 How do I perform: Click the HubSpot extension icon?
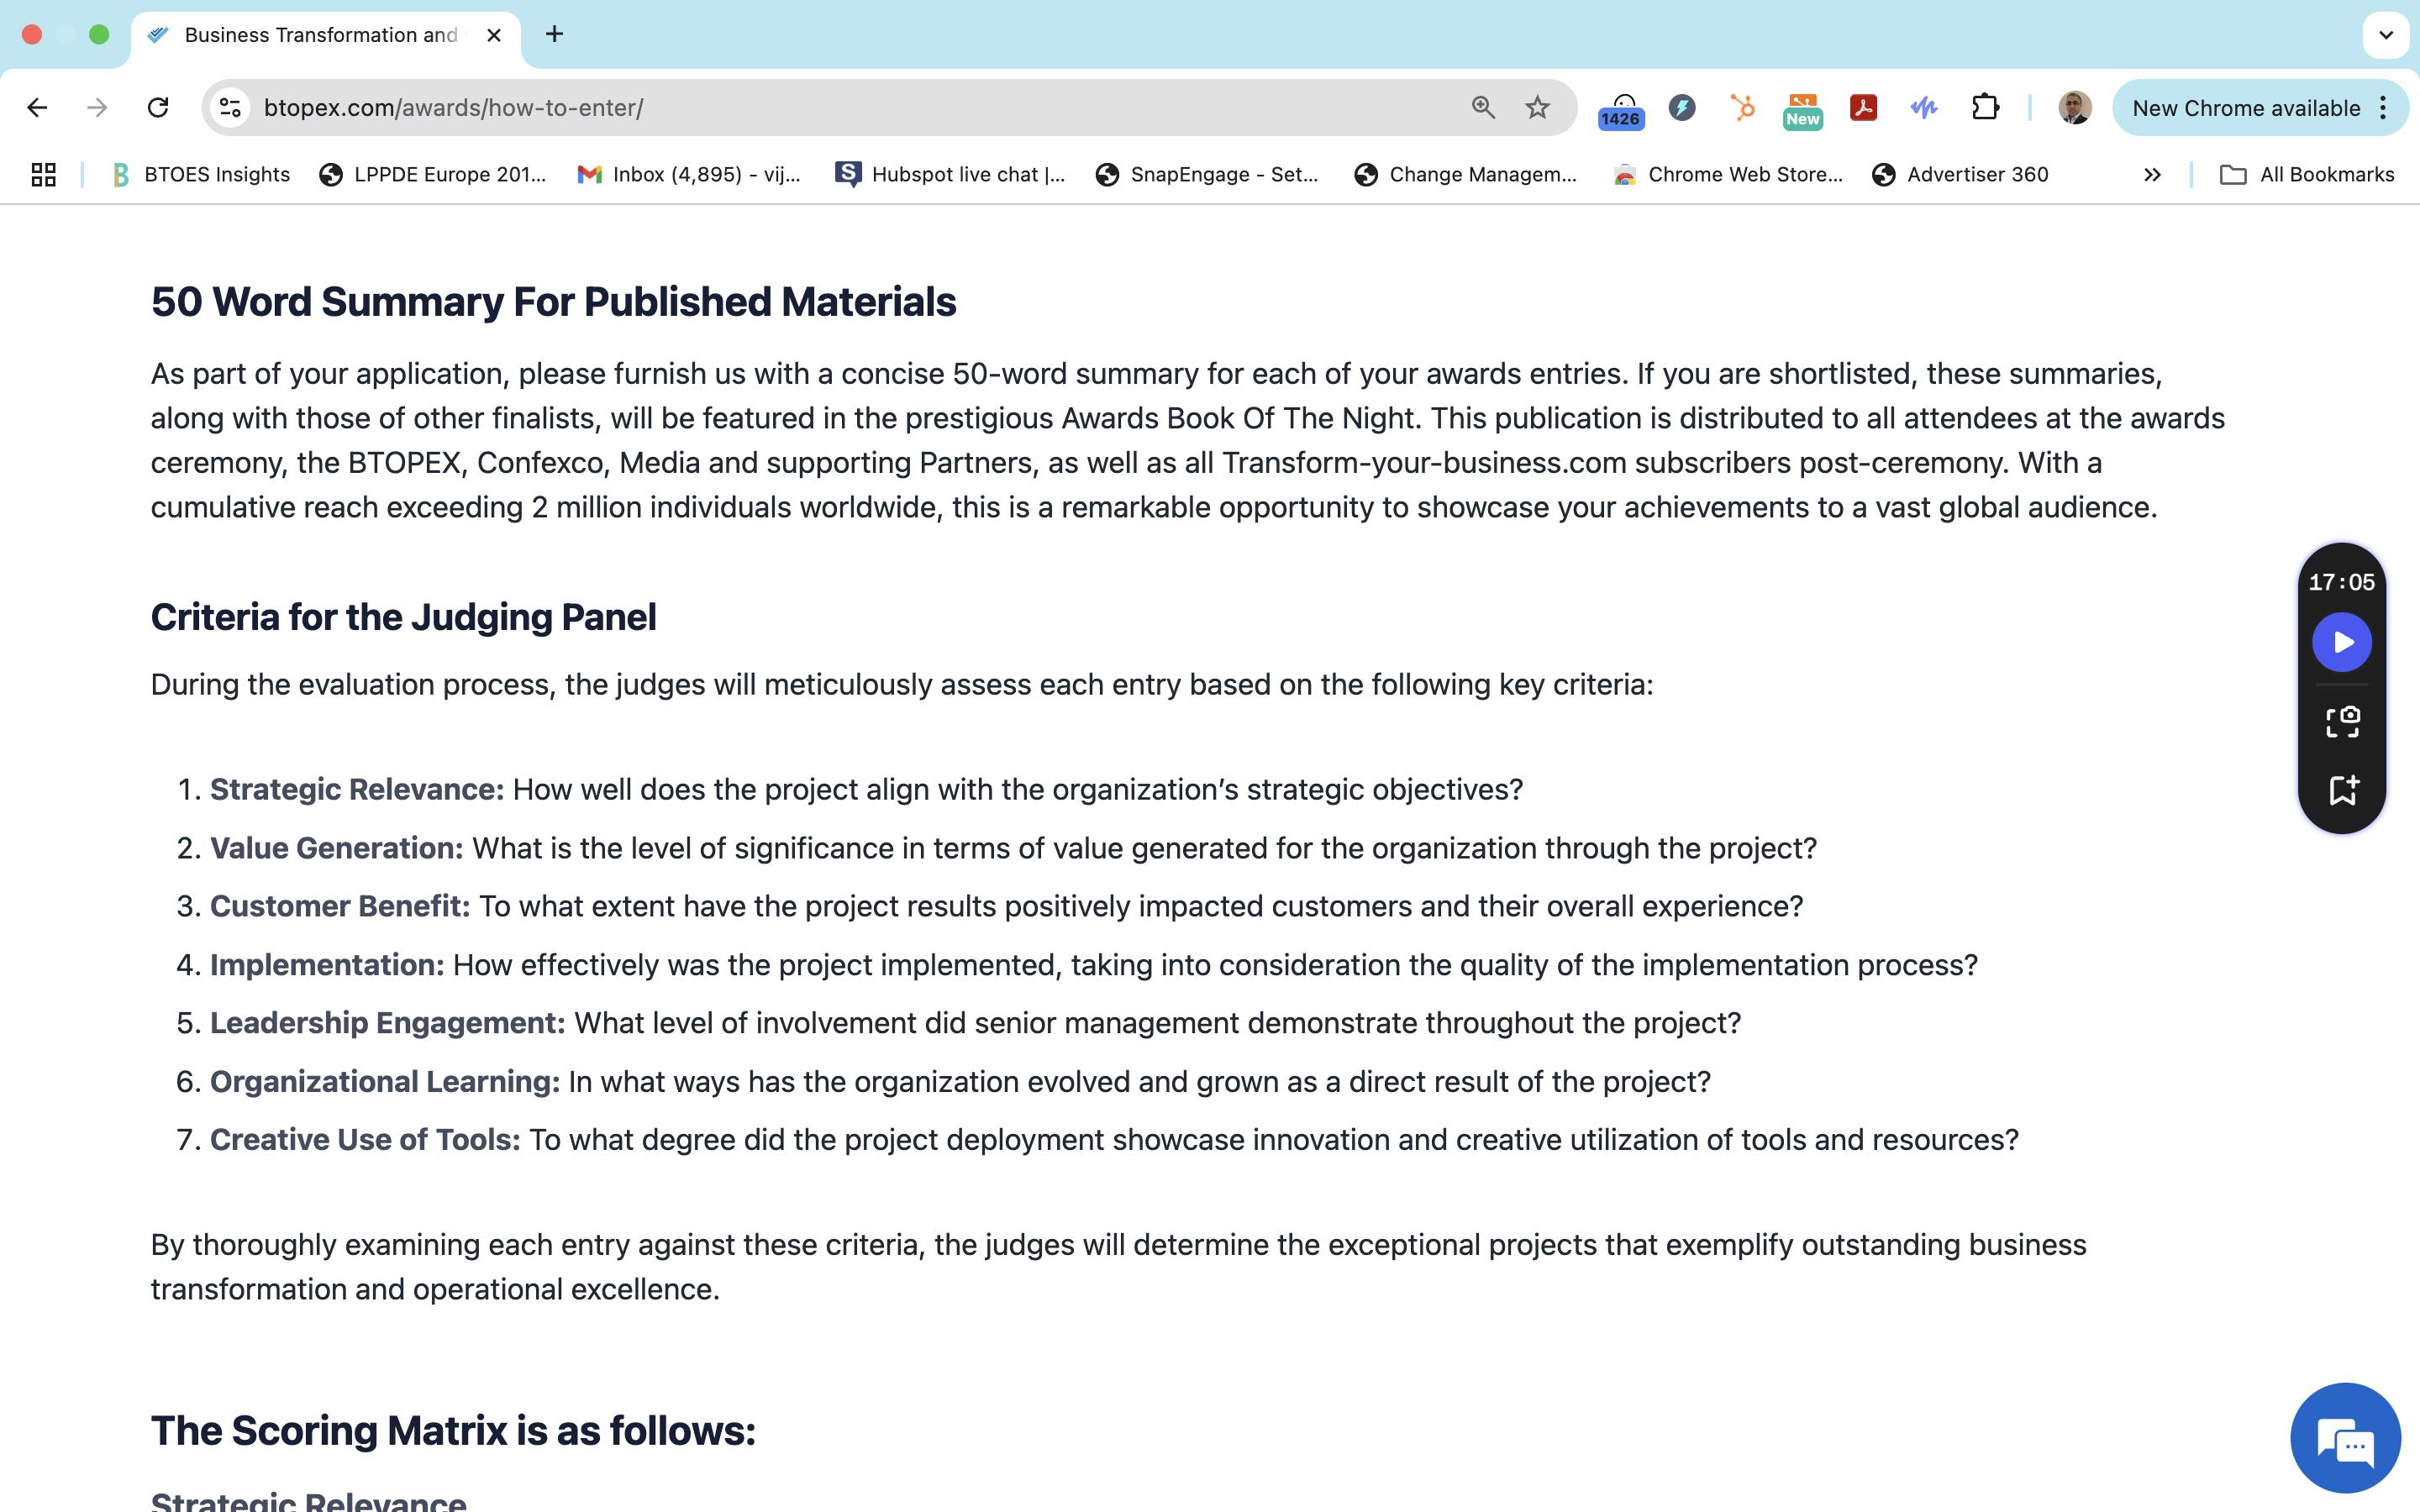click(1743, 107)
